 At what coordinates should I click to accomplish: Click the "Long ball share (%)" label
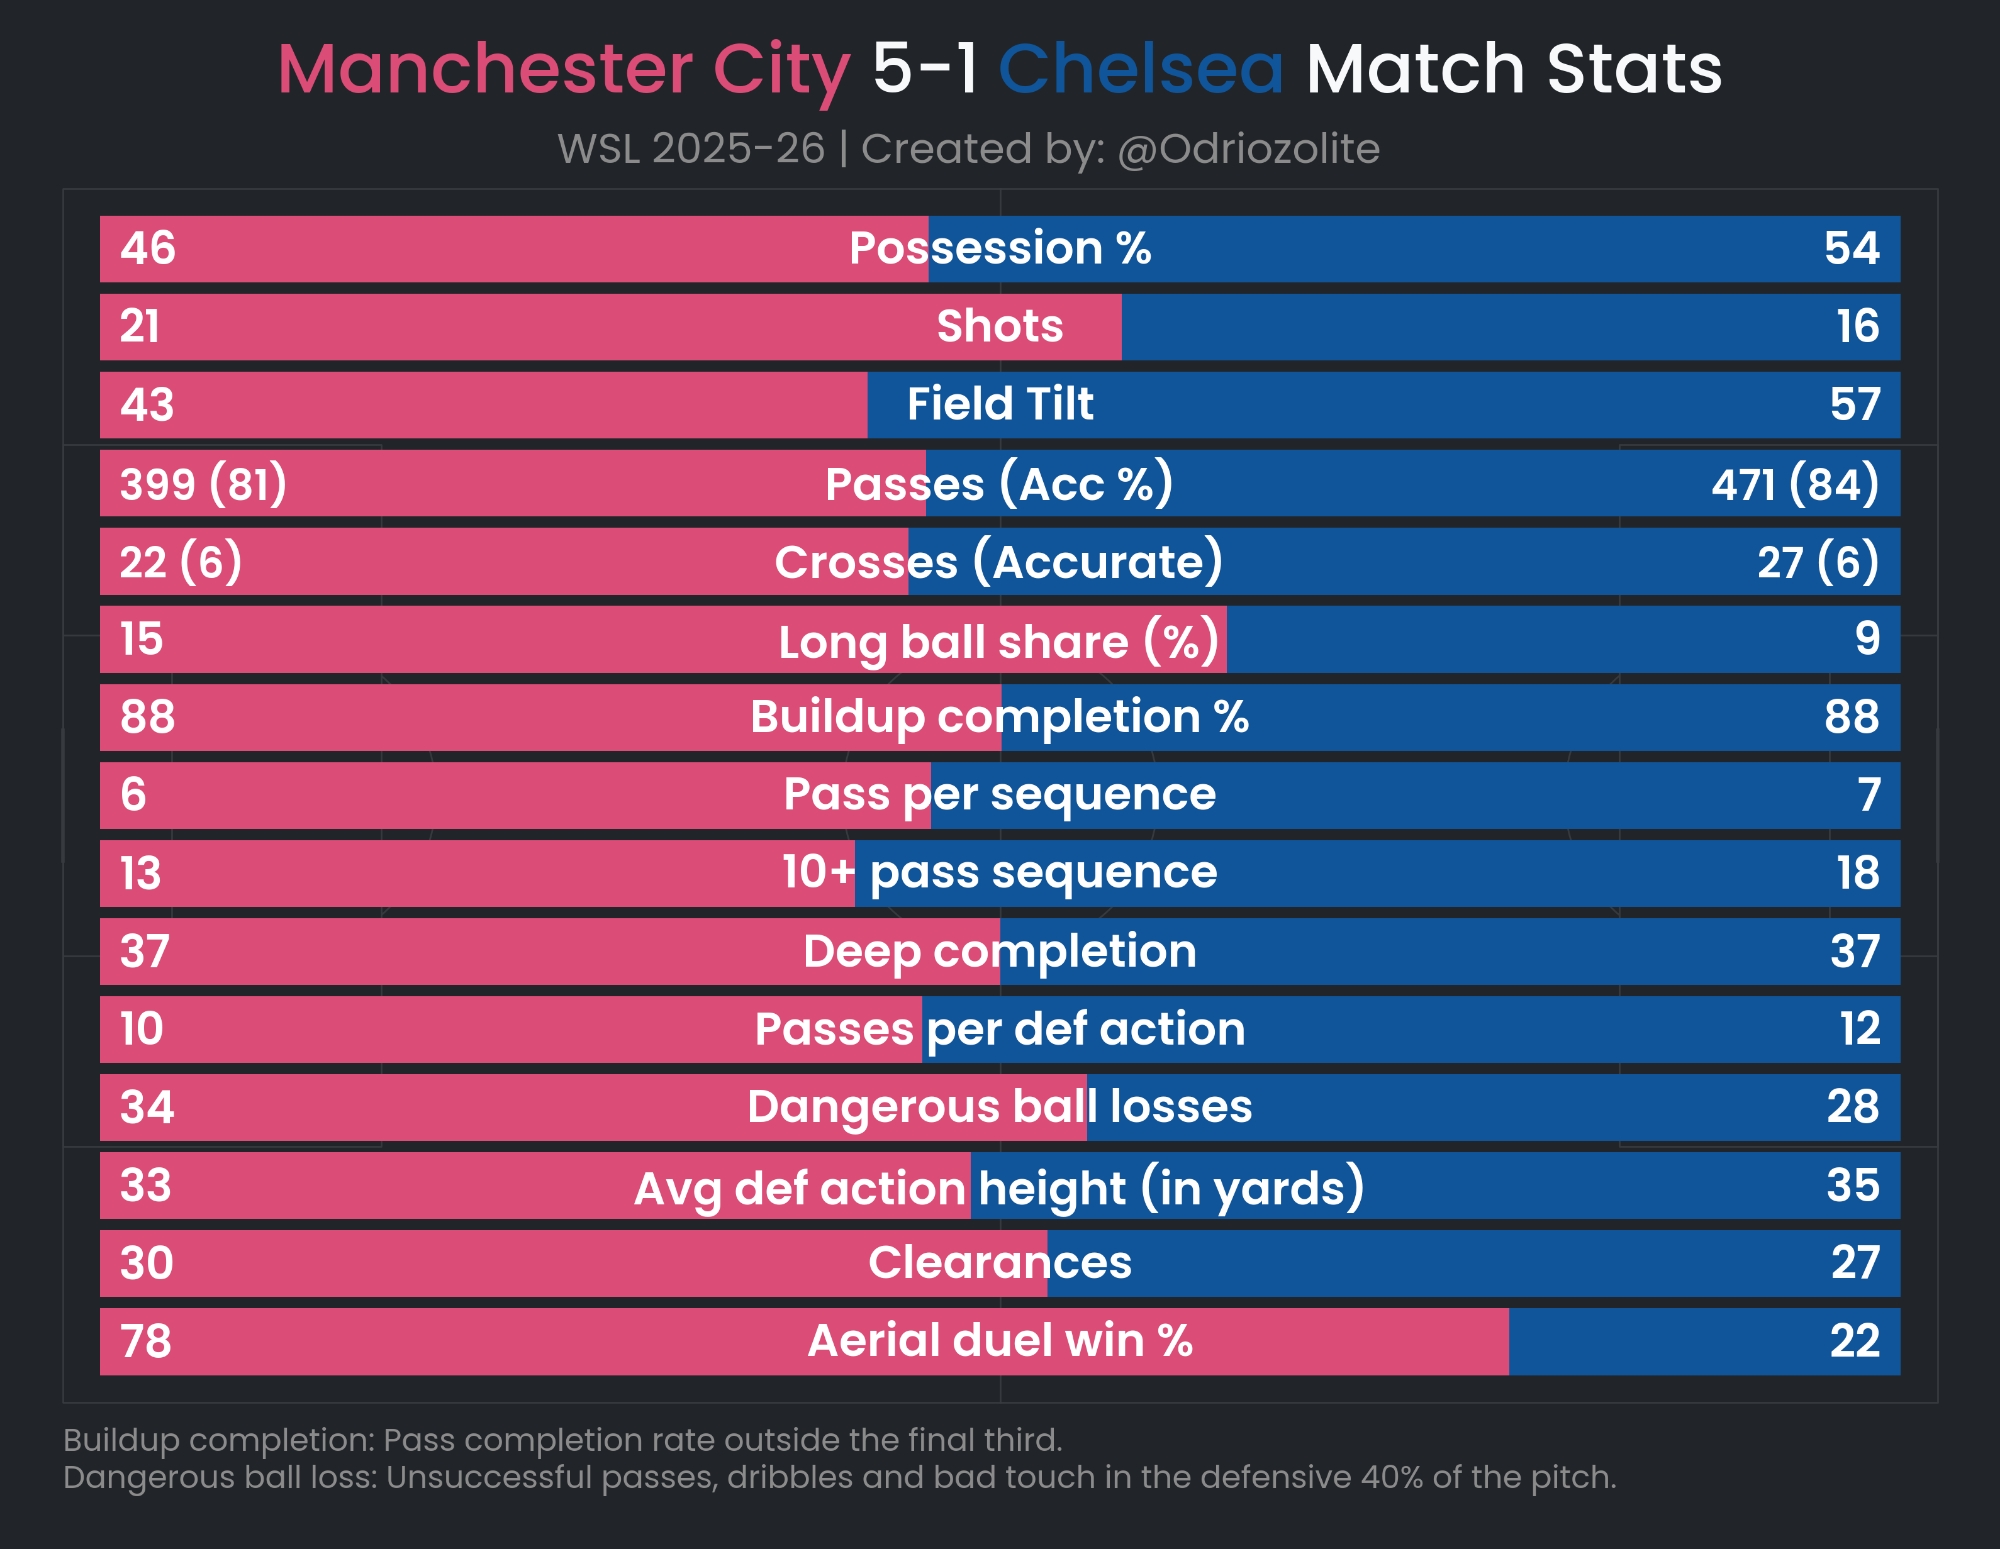click(x=1000, y=641)
